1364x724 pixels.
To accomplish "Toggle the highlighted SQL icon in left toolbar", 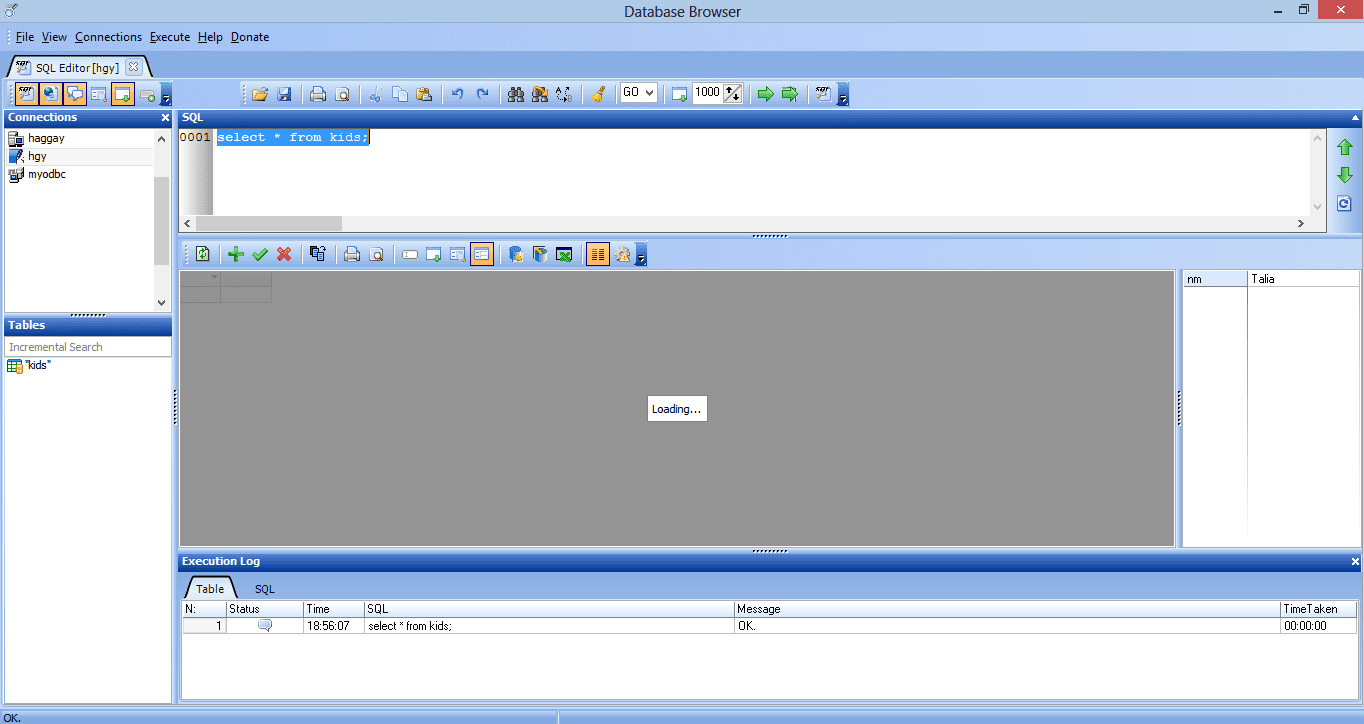I will 26,94.
